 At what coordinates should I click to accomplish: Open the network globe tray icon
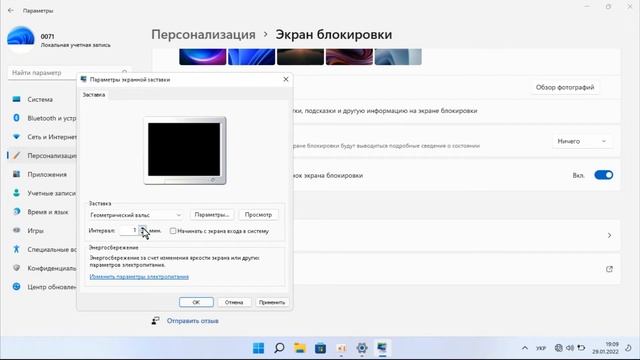tap(558, 348)
